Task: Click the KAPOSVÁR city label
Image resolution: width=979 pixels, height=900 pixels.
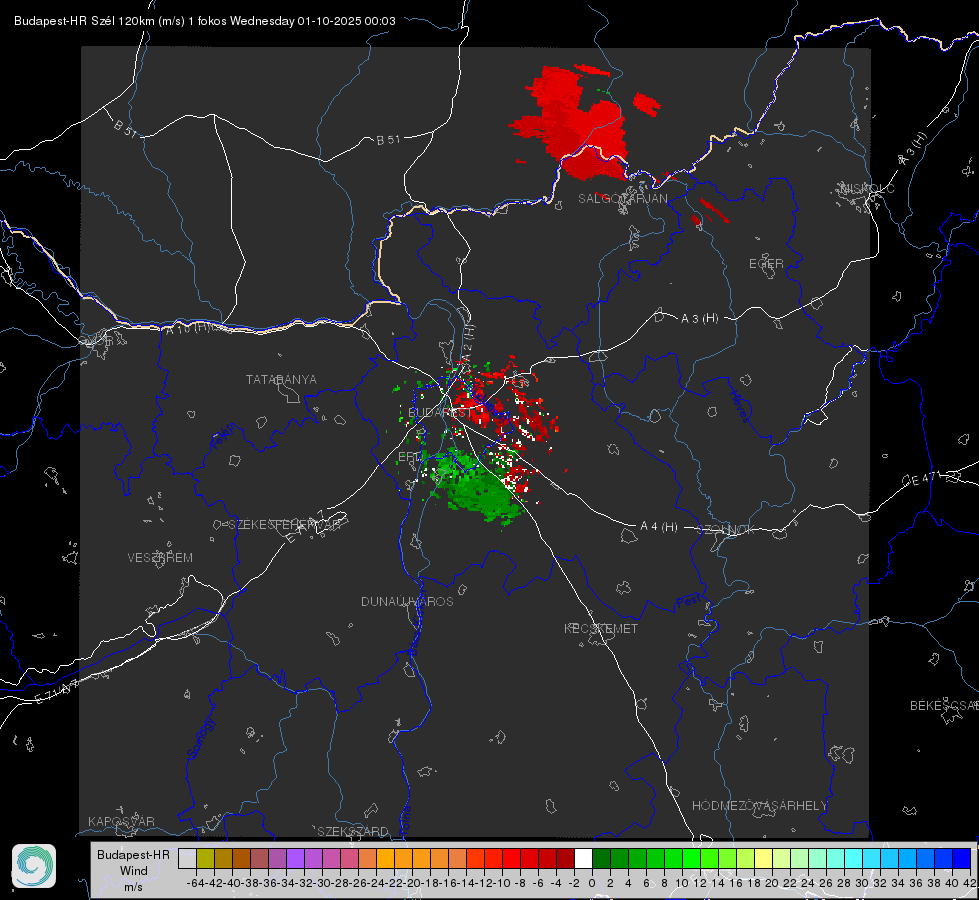Action: click(x=121, y=821)
